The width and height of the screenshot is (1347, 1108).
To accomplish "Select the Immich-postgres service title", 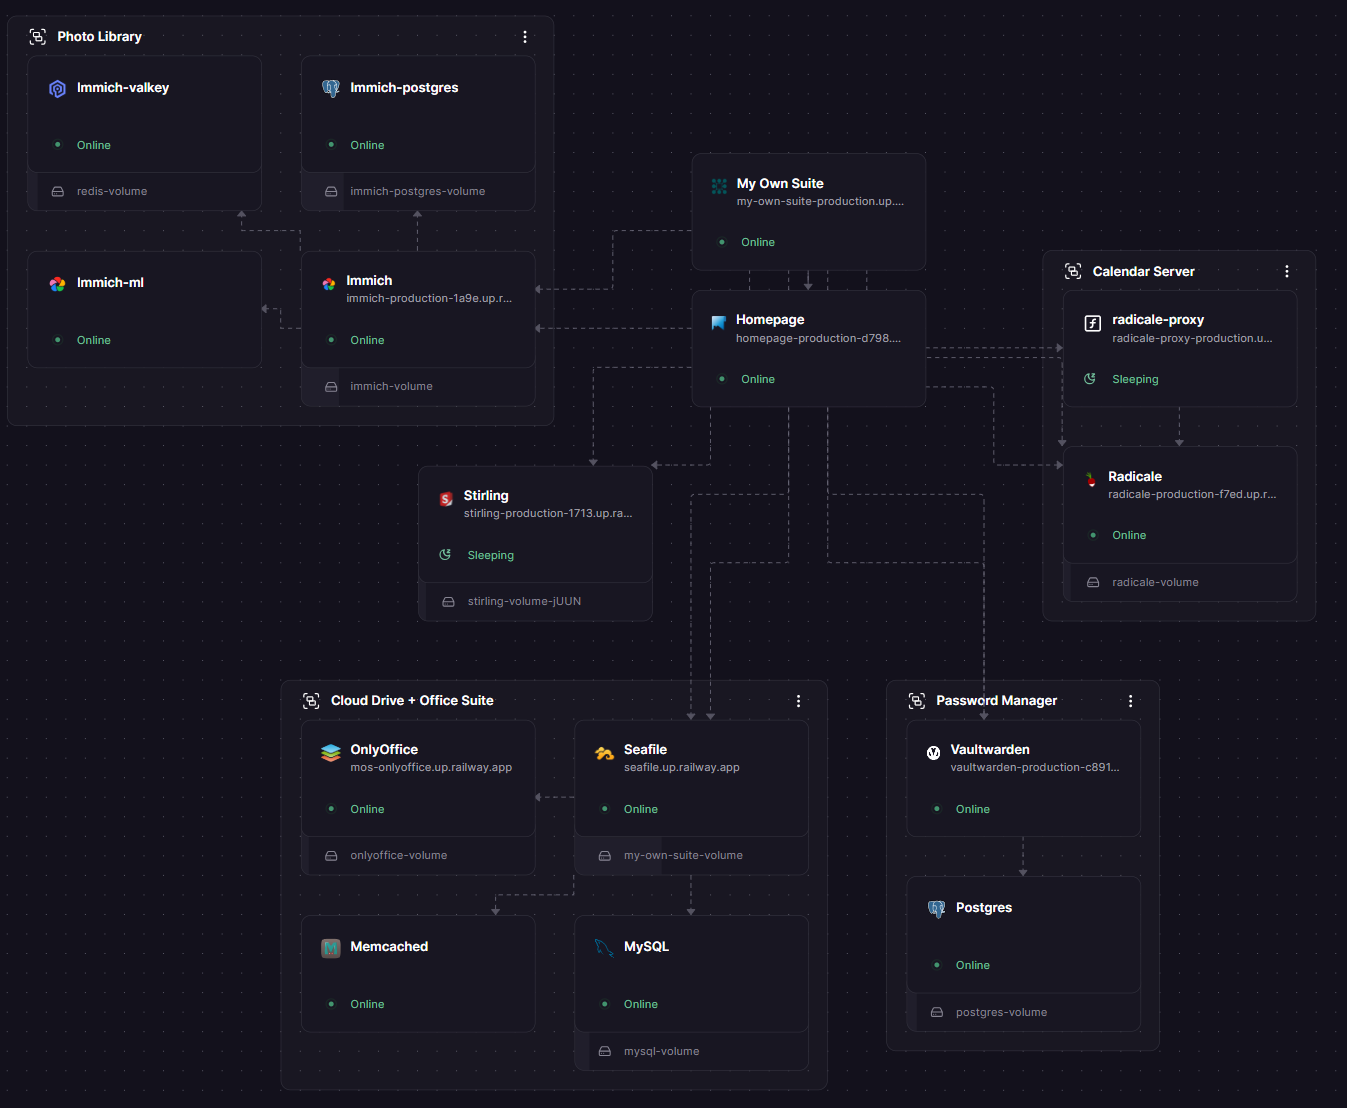I will tap(404, 88).
